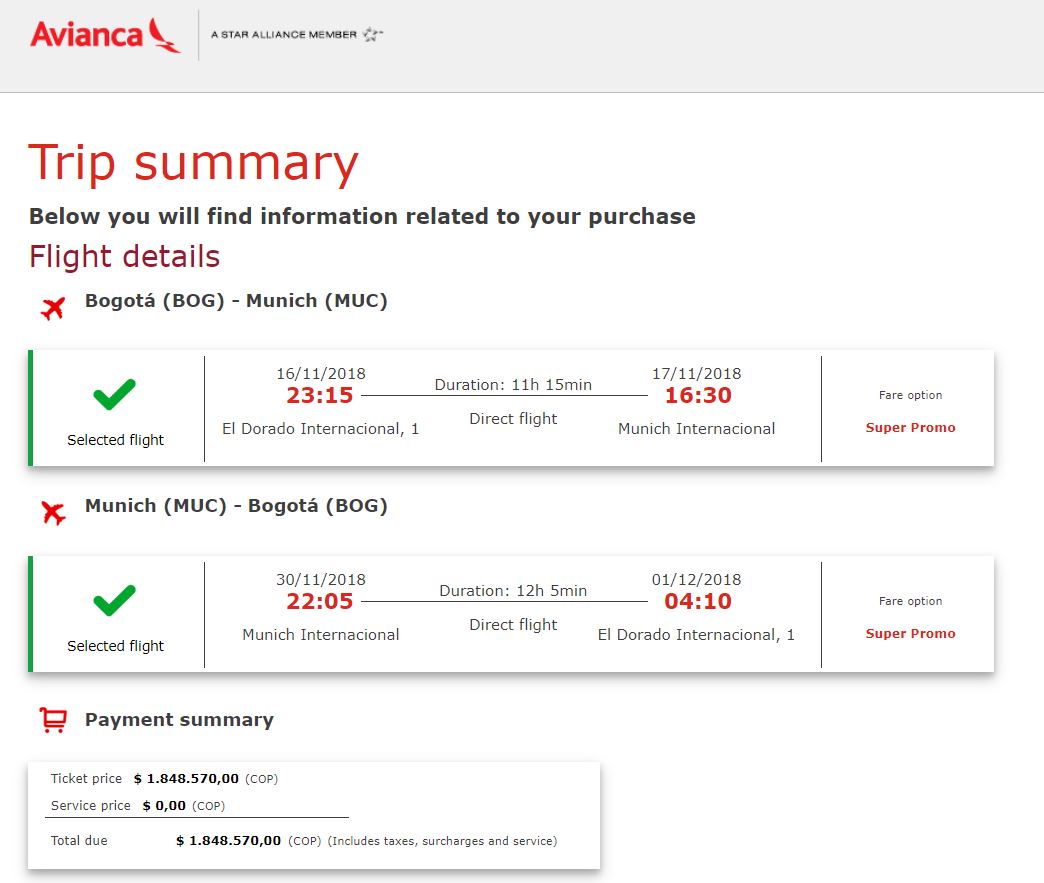1044x883 pixels.
Task: Click the 22:05 Munich departure time
Action: 320,602
